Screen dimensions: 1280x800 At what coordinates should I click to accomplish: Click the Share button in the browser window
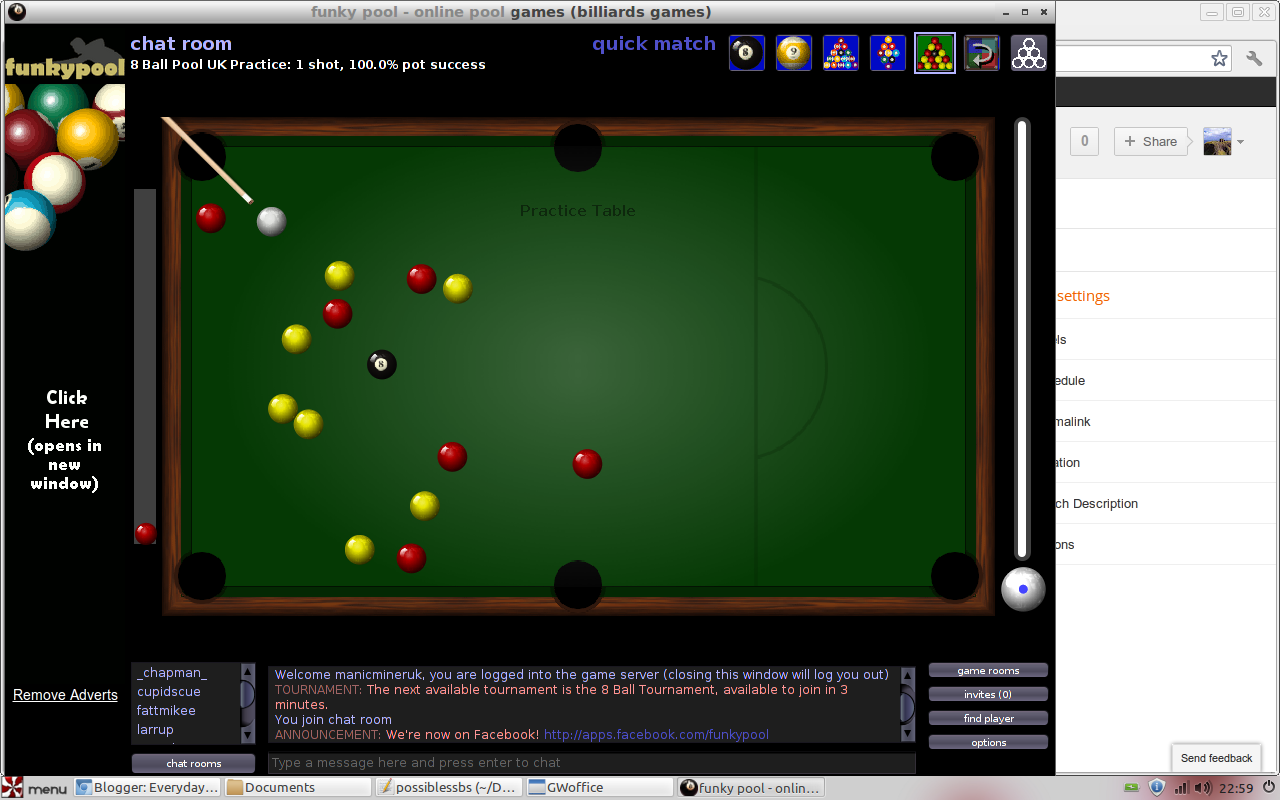(x=1151, y=141)
